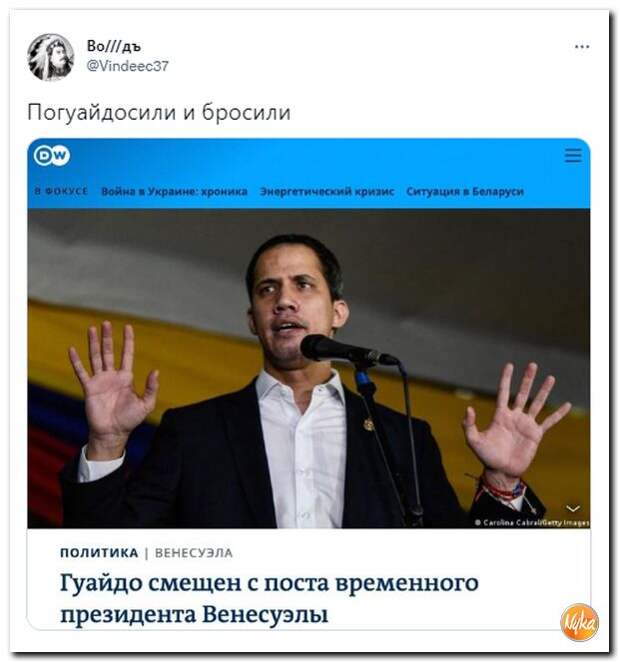Click the В ФОКУСЕ label
Viewport: 620px width, 663px height.
coord(61,191)
